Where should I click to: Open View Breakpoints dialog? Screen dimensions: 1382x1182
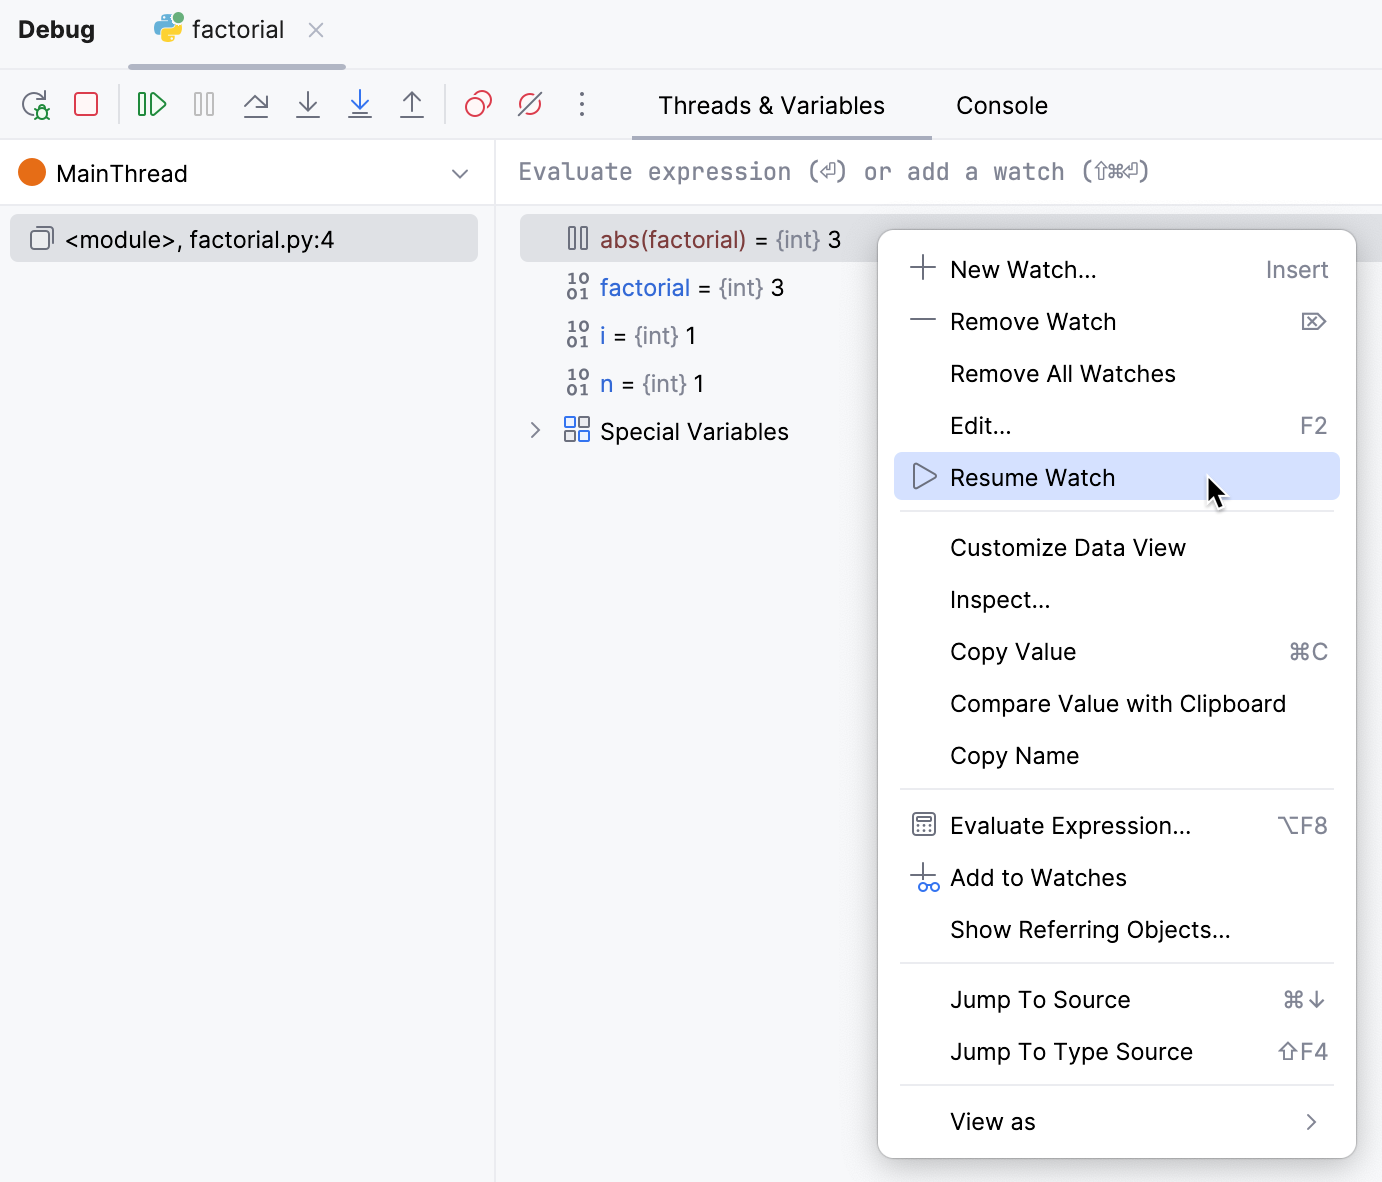coord(478,104)
